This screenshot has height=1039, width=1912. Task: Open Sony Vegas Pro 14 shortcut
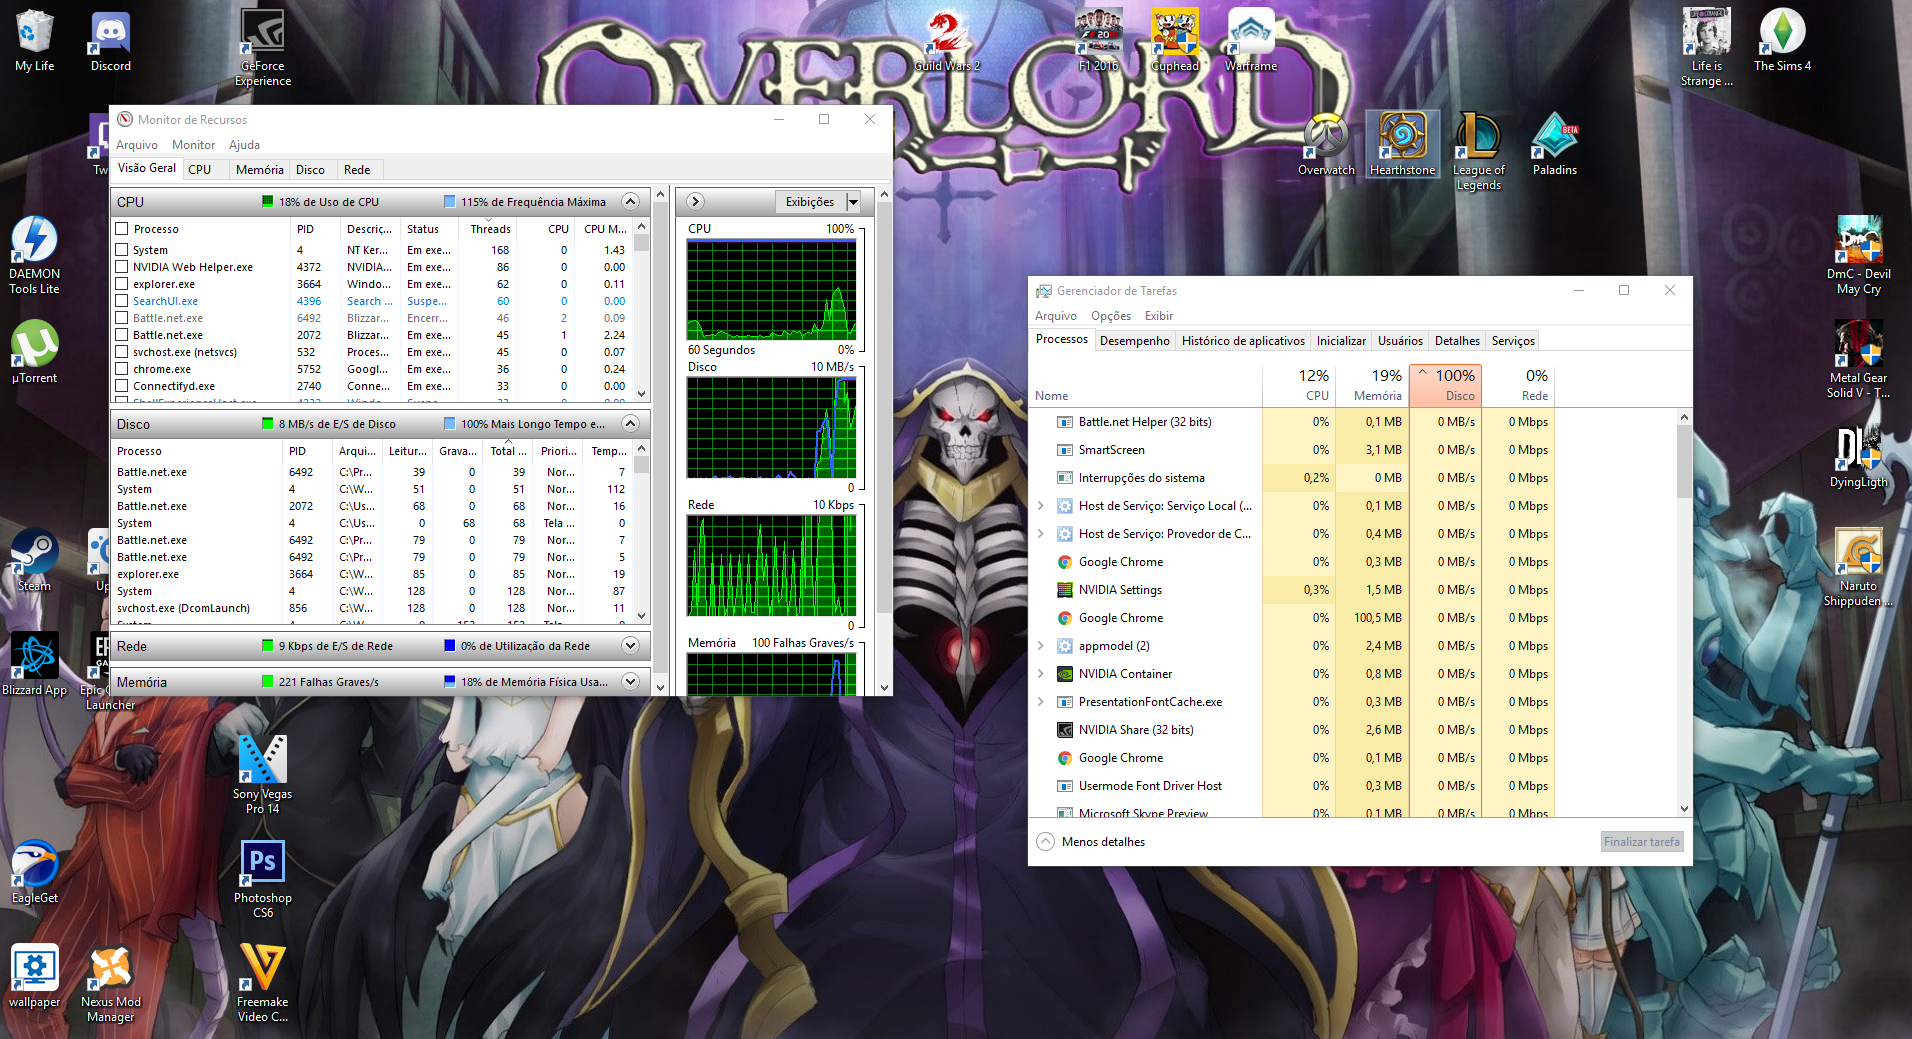263,775
